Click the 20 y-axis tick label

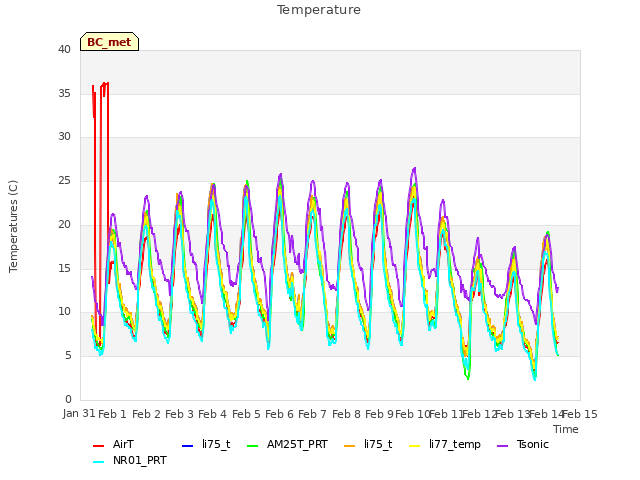pos(64,224)
